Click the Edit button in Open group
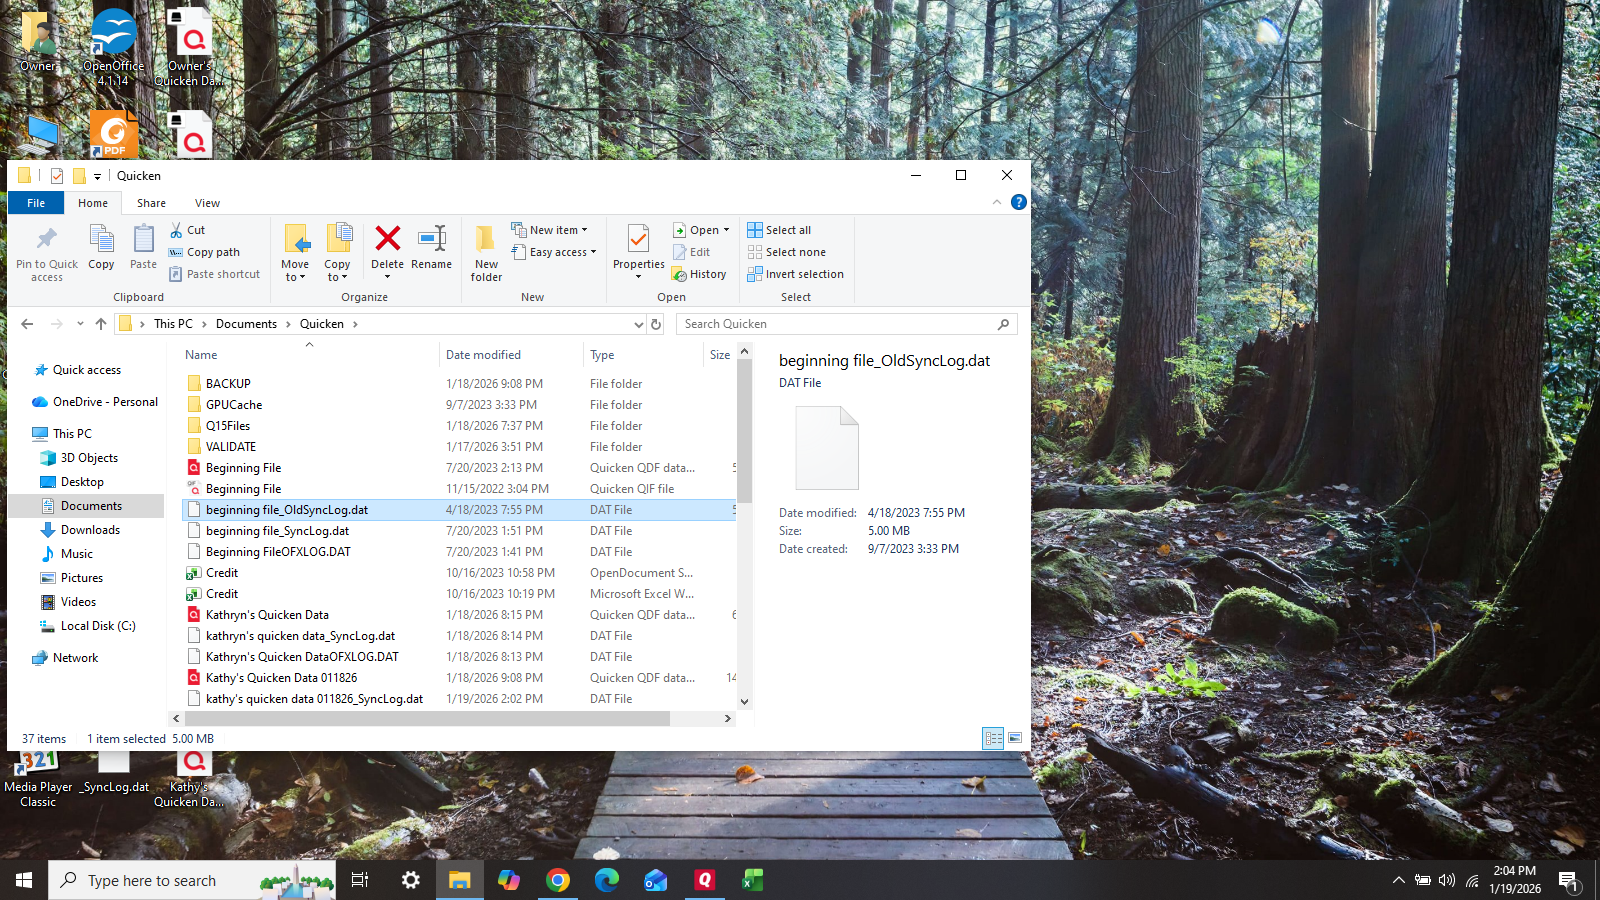Viewport: 1600px width, 900px height. pos(692,252)
